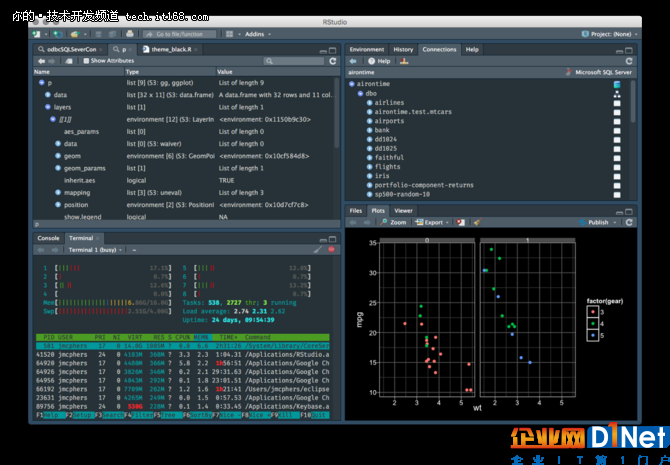Screen dimensions: 670x465
Task: Go back in the object explorer
Action: pos(41,61)
